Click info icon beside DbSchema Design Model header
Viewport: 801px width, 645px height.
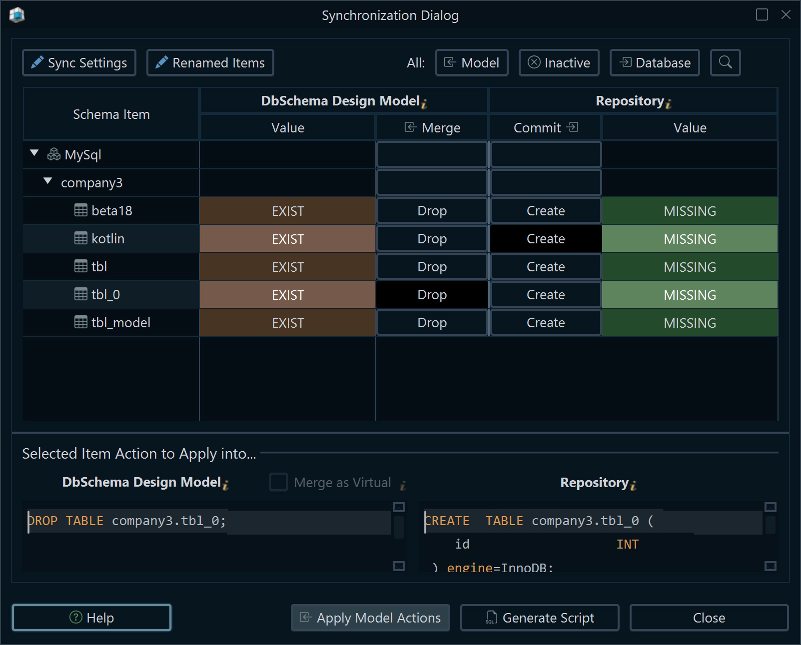tap(424, 103)
